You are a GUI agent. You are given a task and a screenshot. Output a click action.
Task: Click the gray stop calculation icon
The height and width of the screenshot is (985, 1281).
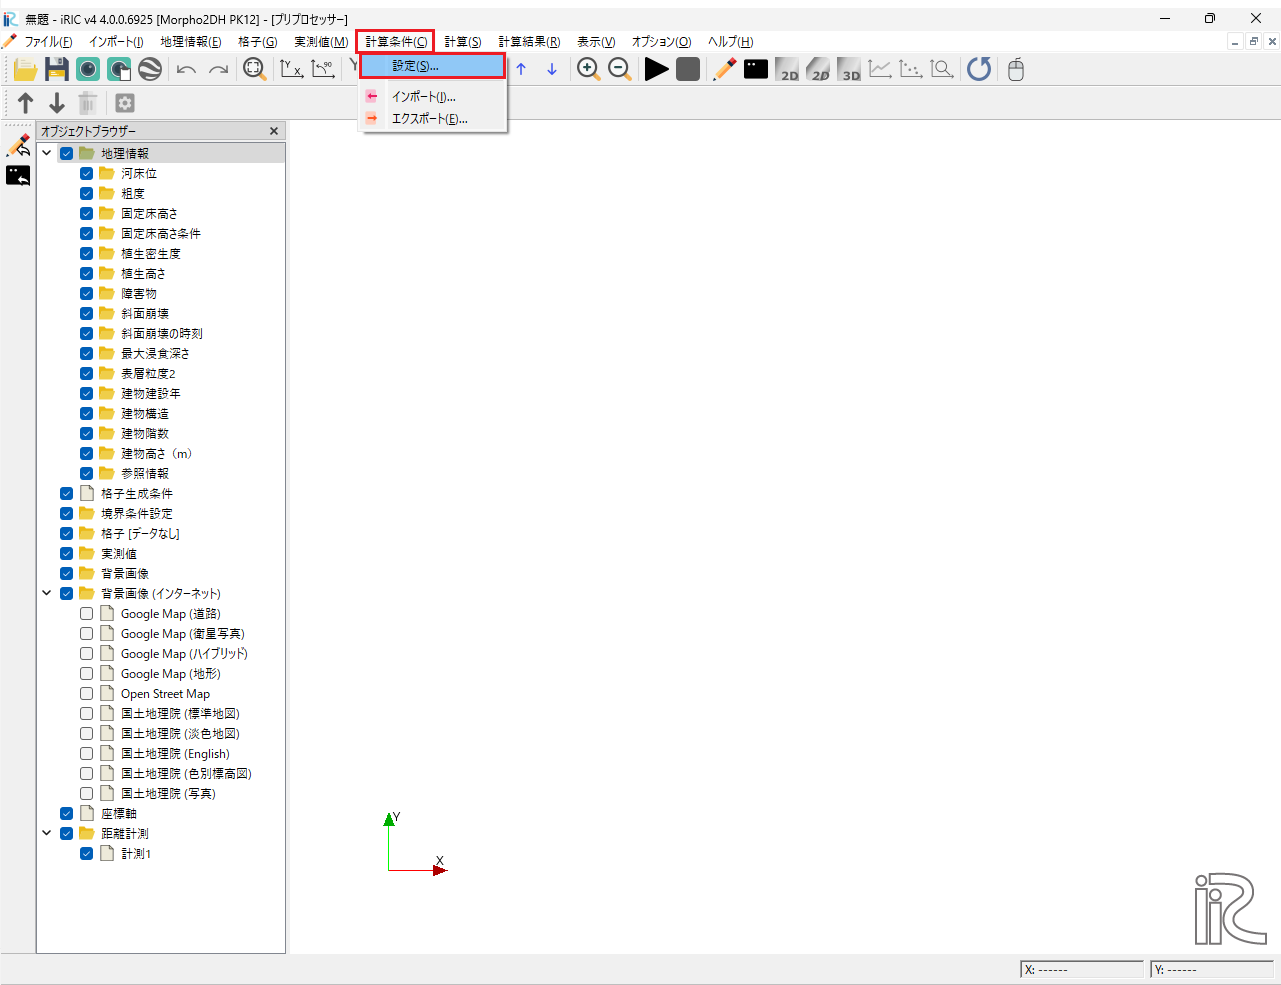[x=688, y=69]
